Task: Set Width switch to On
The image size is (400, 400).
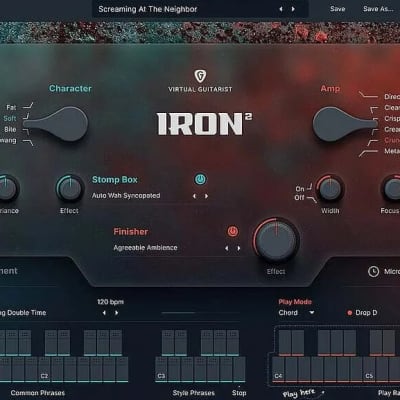Action: coord(300,189)
